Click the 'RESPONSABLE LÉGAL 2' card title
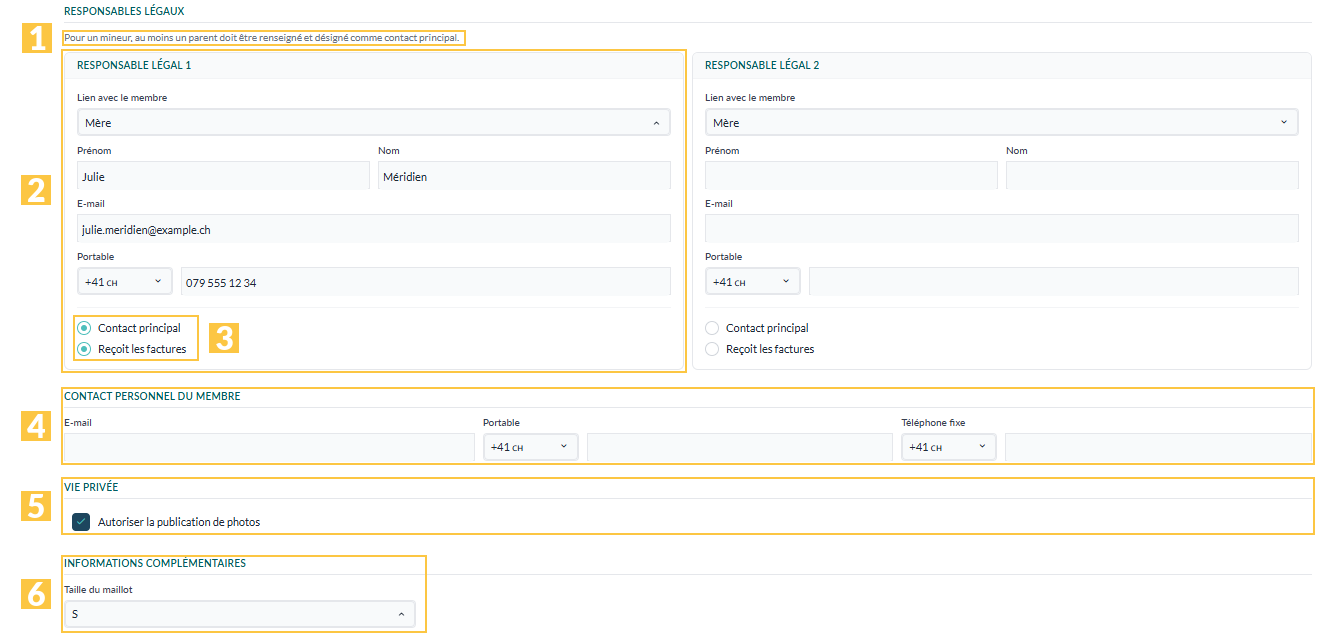 762,65
